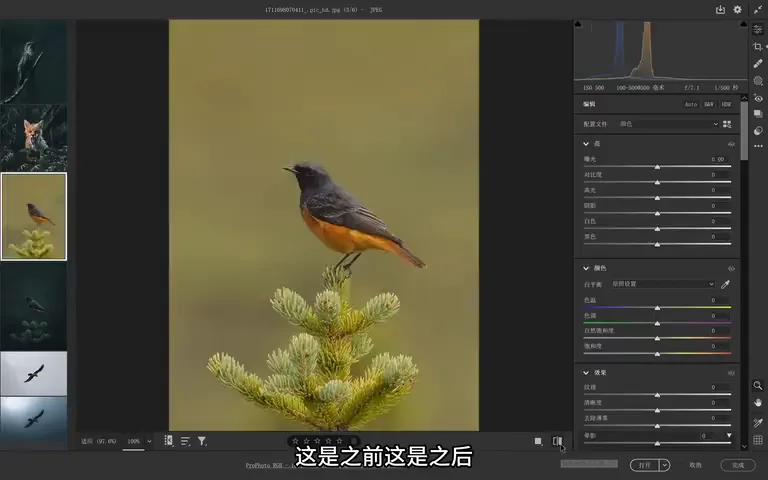Viewport: 768px width, 480px height.
Task: Click the filmstrip toggle icon
Action: coord(168,441)
